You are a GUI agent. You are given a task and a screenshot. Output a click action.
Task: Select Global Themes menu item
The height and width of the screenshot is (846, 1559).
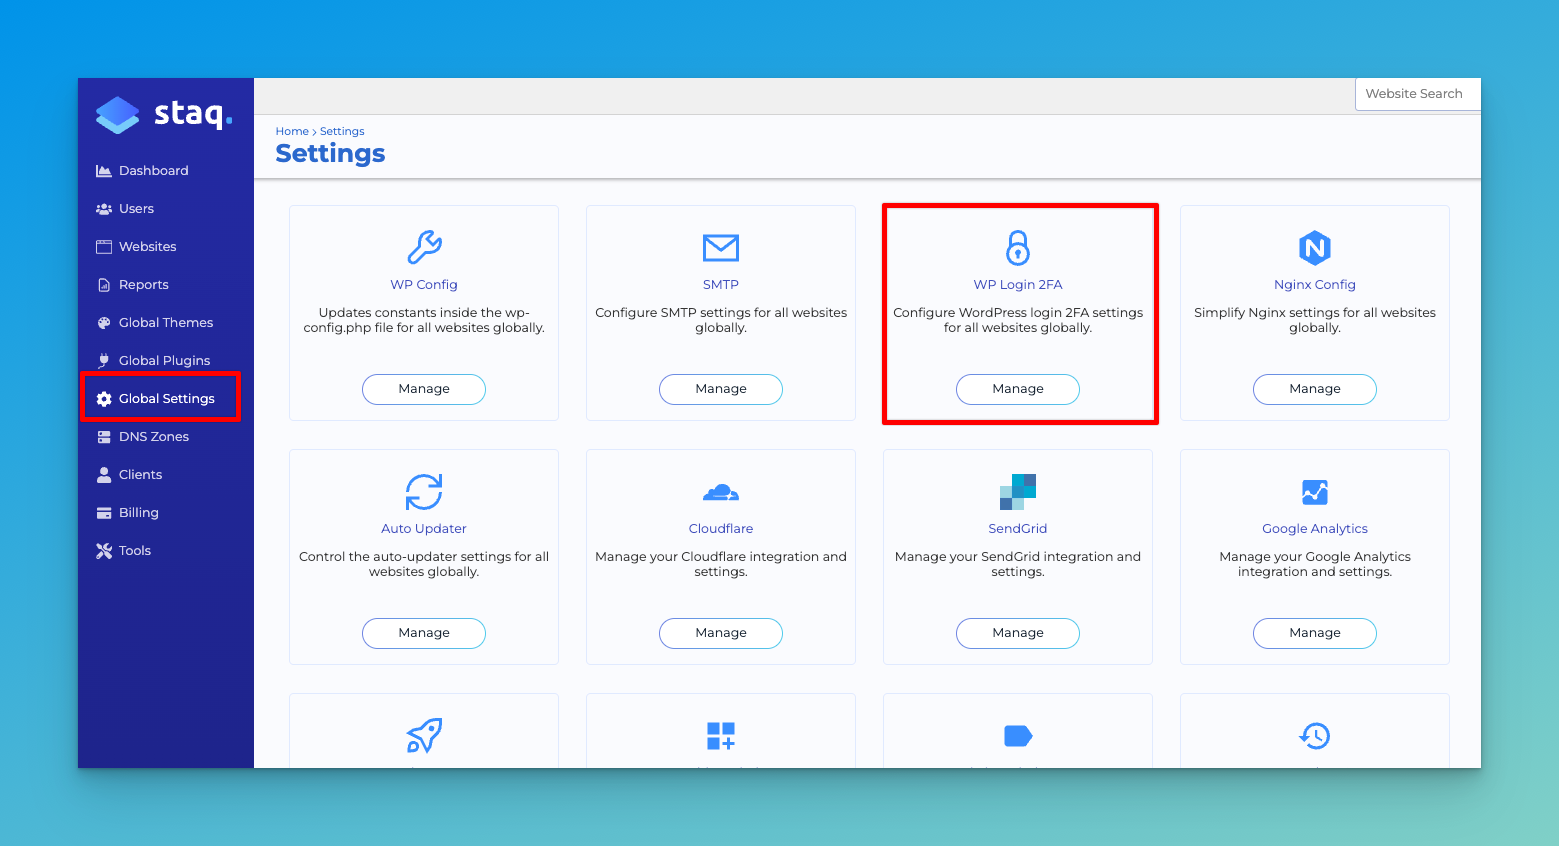tap(166, 323)
